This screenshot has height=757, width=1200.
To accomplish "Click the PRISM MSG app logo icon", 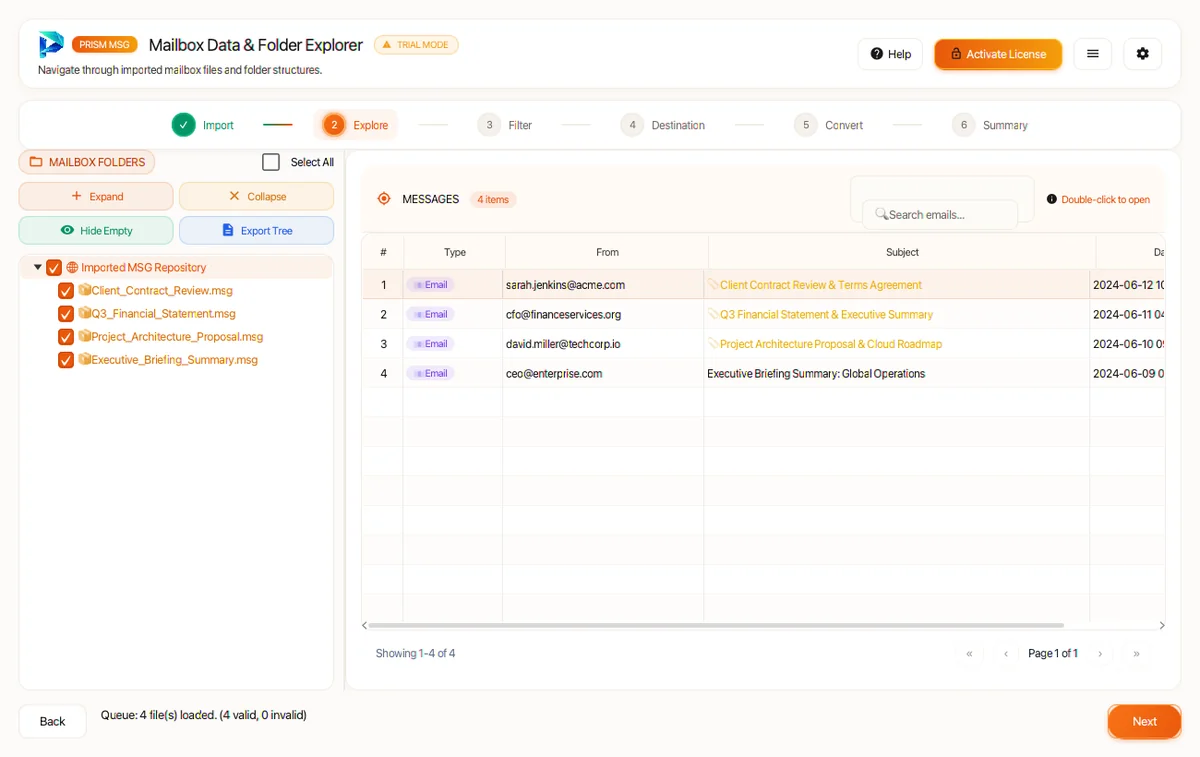I will pos(51,45).
